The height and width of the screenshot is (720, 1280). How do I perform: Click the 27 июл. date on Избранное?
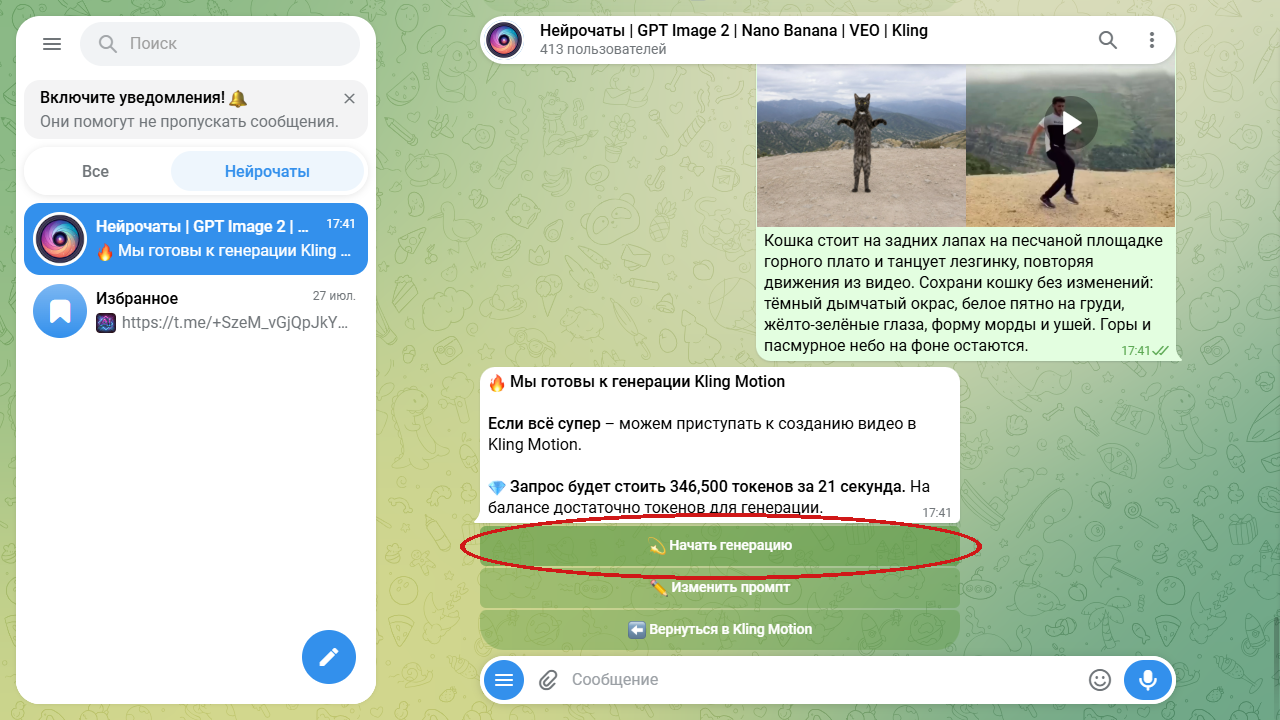[x=334, y=296]
